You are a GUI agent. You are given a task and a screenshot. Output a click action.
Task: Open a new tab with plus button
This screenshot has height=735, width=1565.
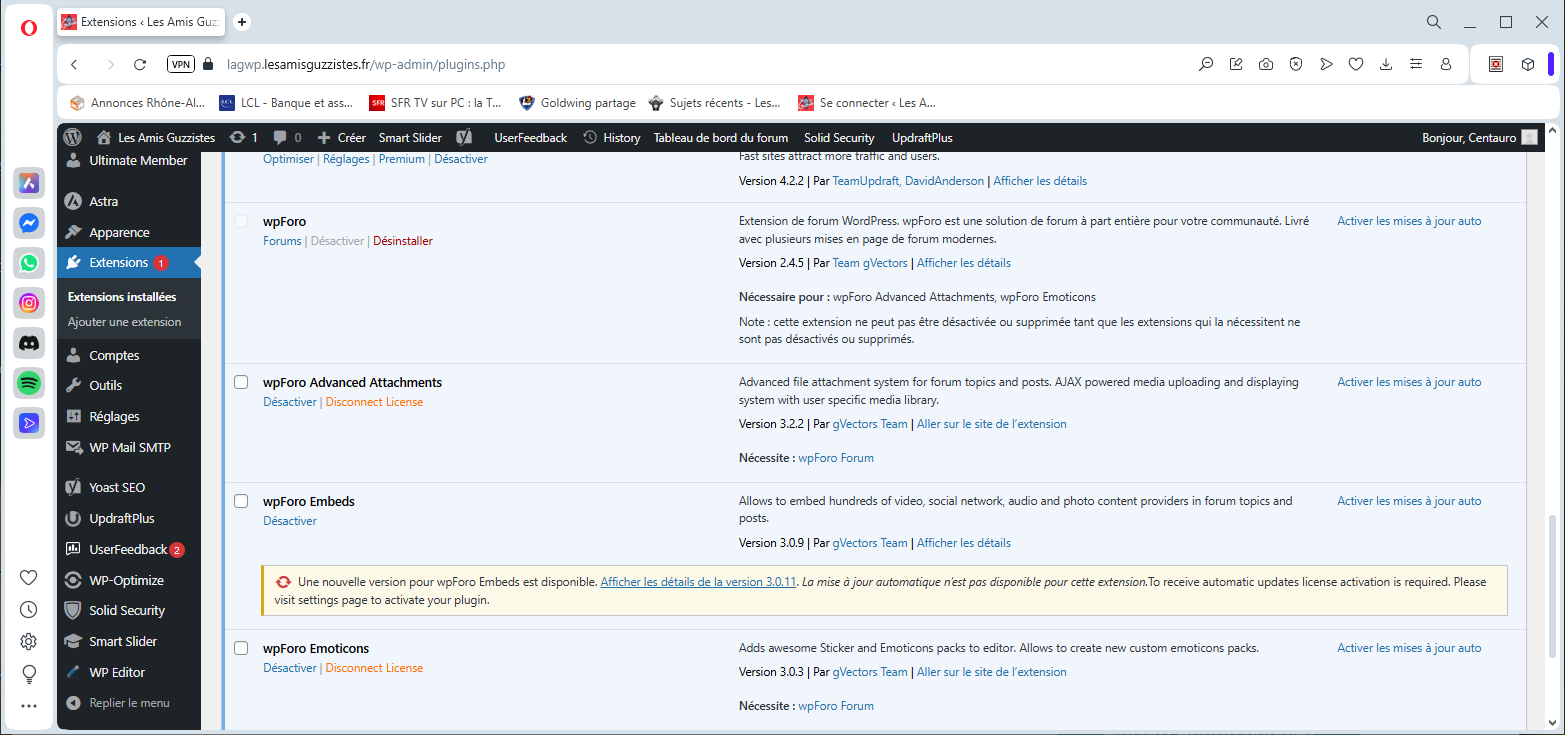tap(242, 22)
